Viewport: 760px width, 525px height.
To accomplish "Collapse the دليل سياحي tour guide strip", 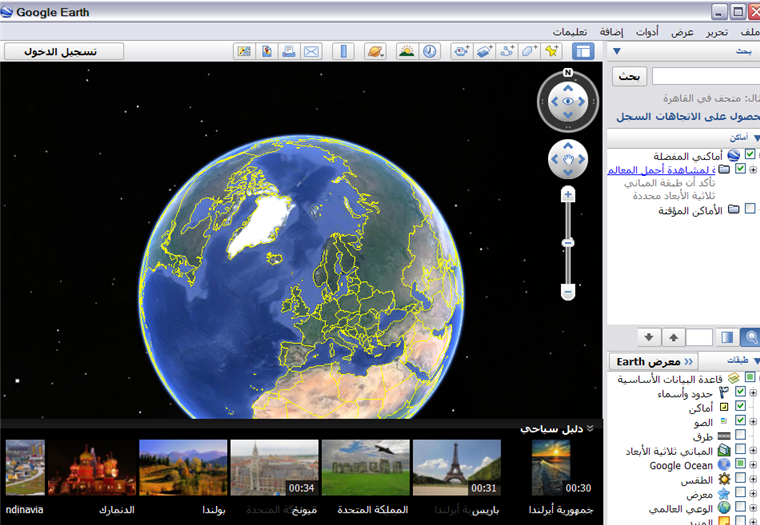I will point(590,428).
